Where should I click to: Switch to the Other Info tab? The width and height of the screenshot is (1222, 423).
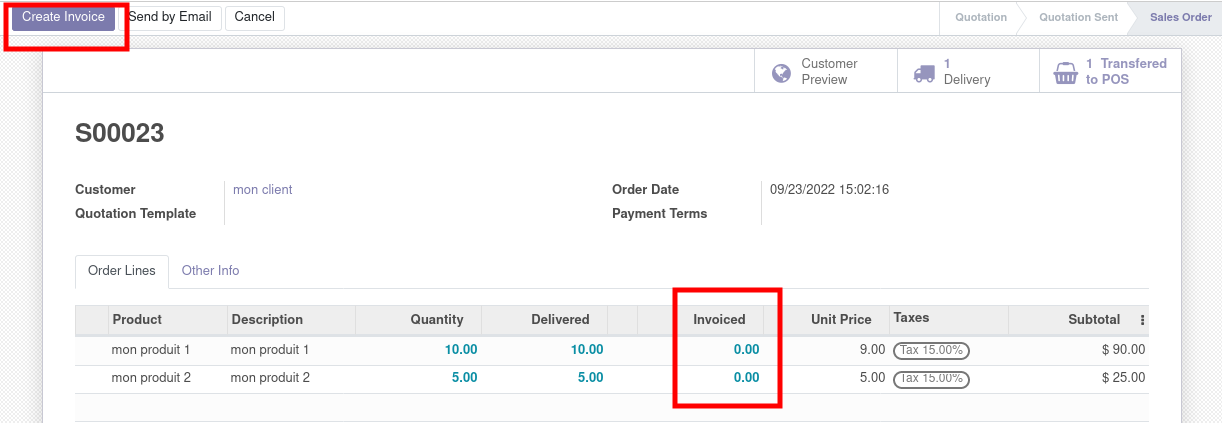coord(210,271)
